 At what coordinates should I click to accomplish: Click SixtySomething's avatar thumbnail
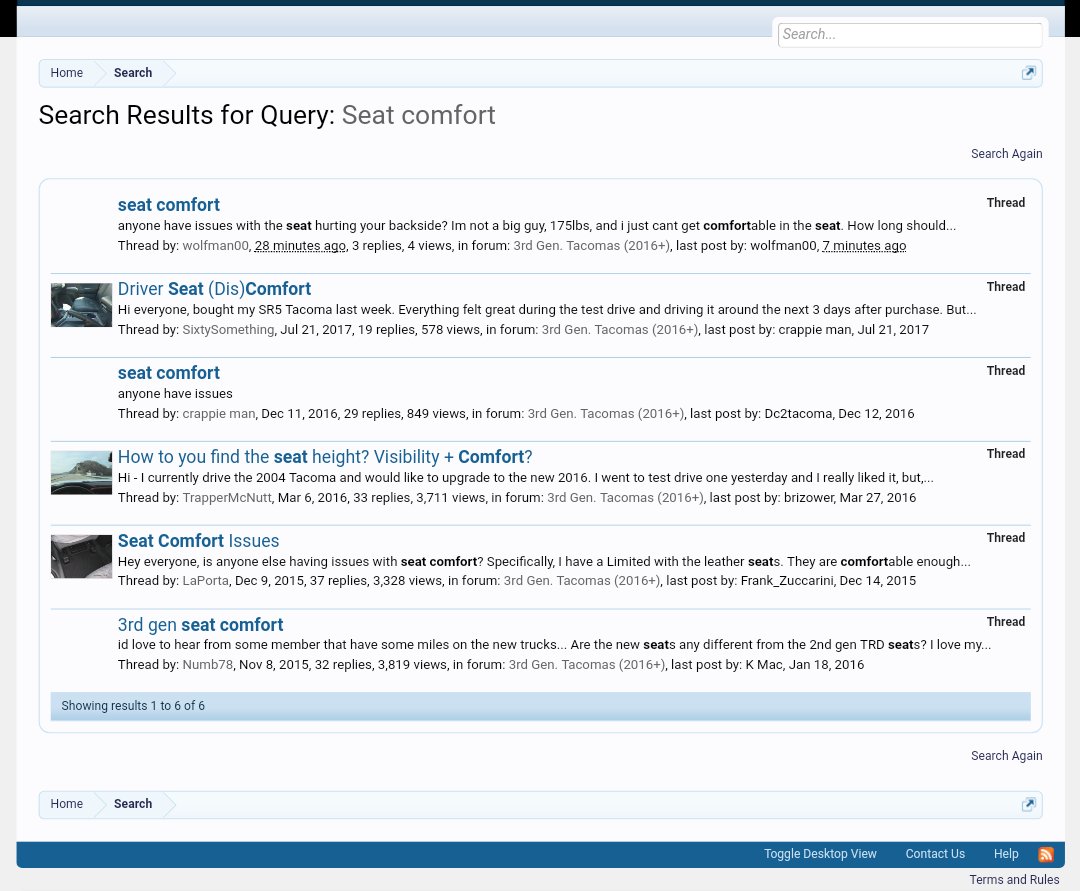81,305
